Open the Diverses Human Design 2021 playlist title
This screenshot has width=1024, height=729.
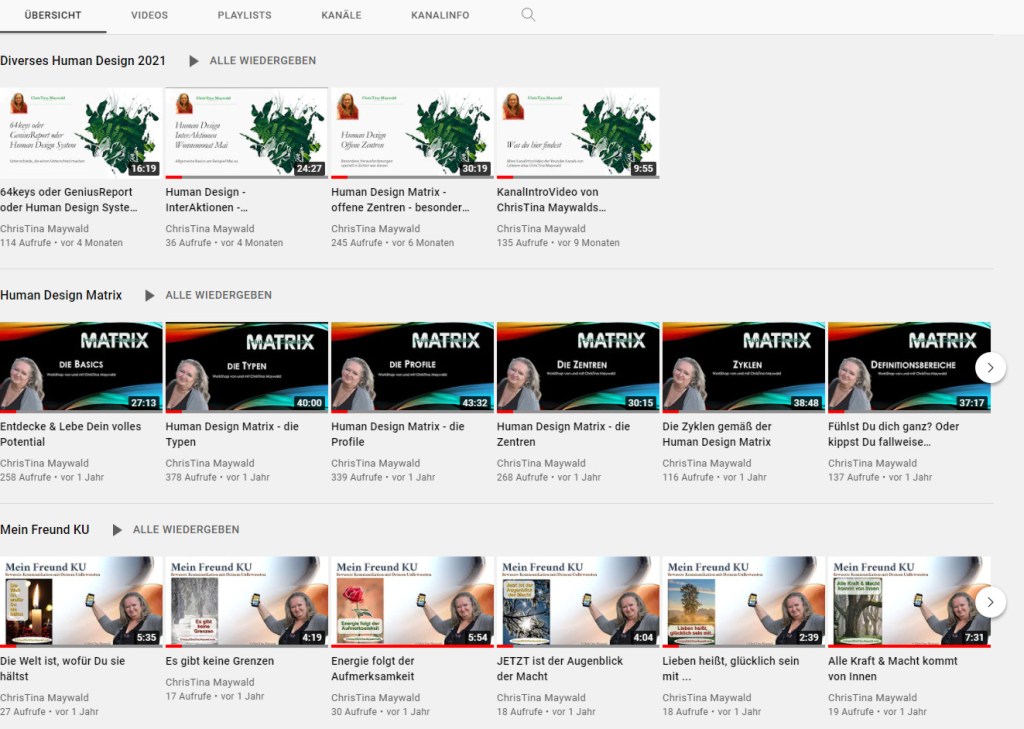83,61
